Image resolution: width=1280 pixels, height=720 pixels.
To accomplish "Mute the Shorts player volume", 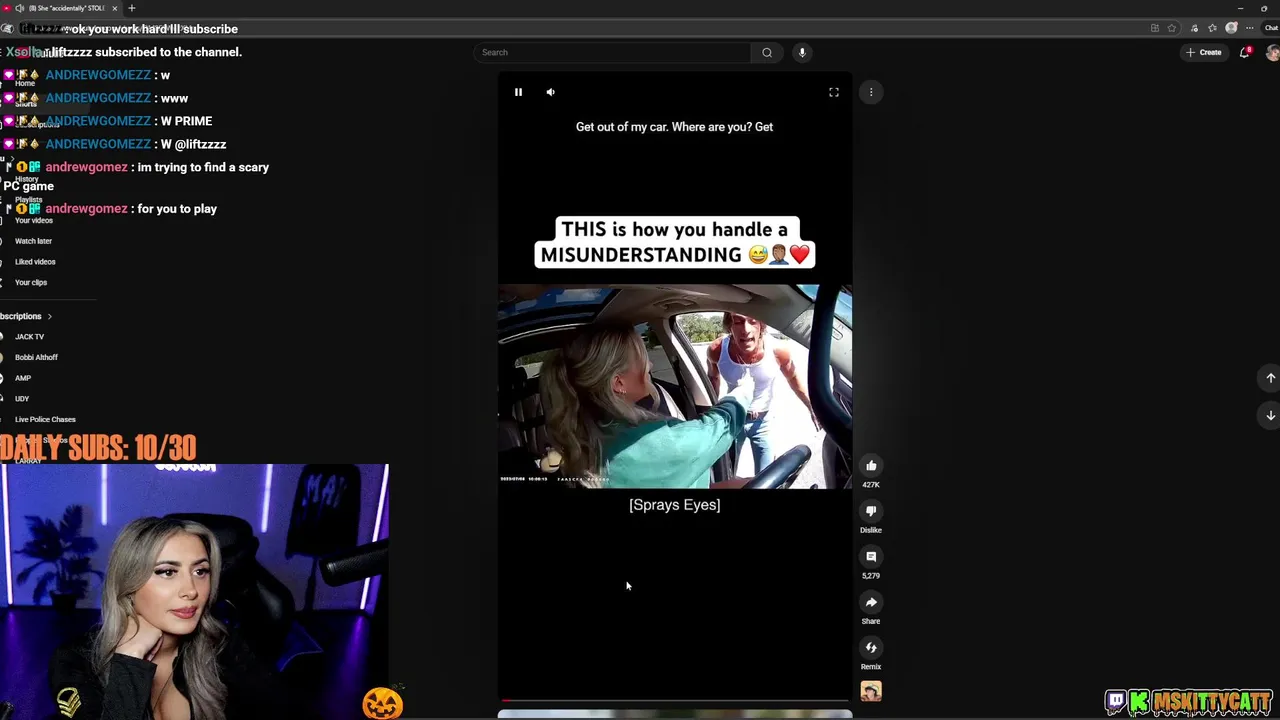I will pyautogui.click(x=550, y=92).
